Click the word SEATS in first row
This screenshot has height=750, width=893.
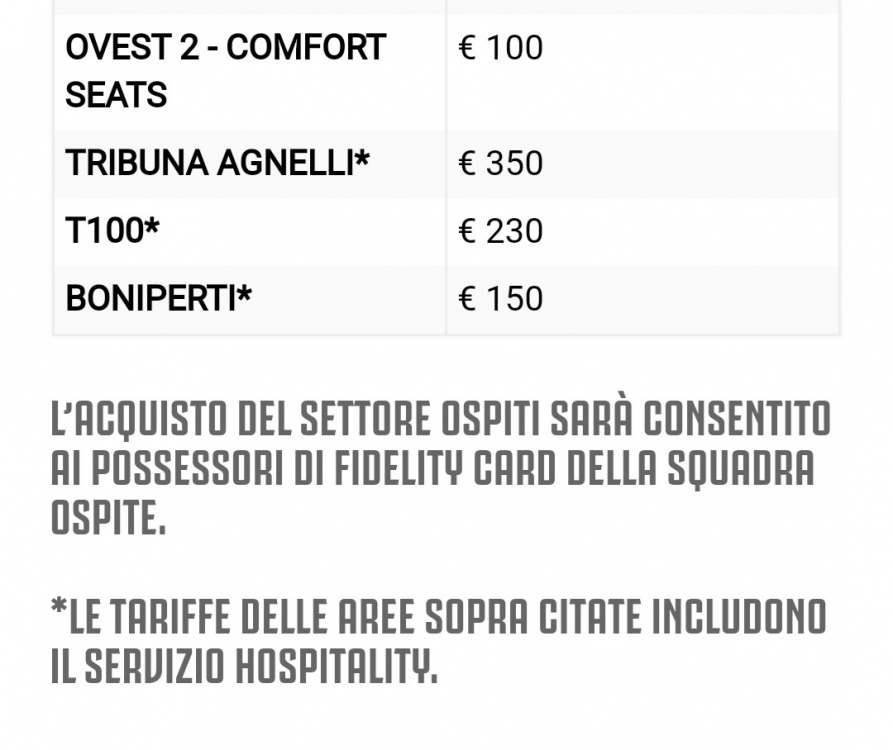tap(116, 95)
